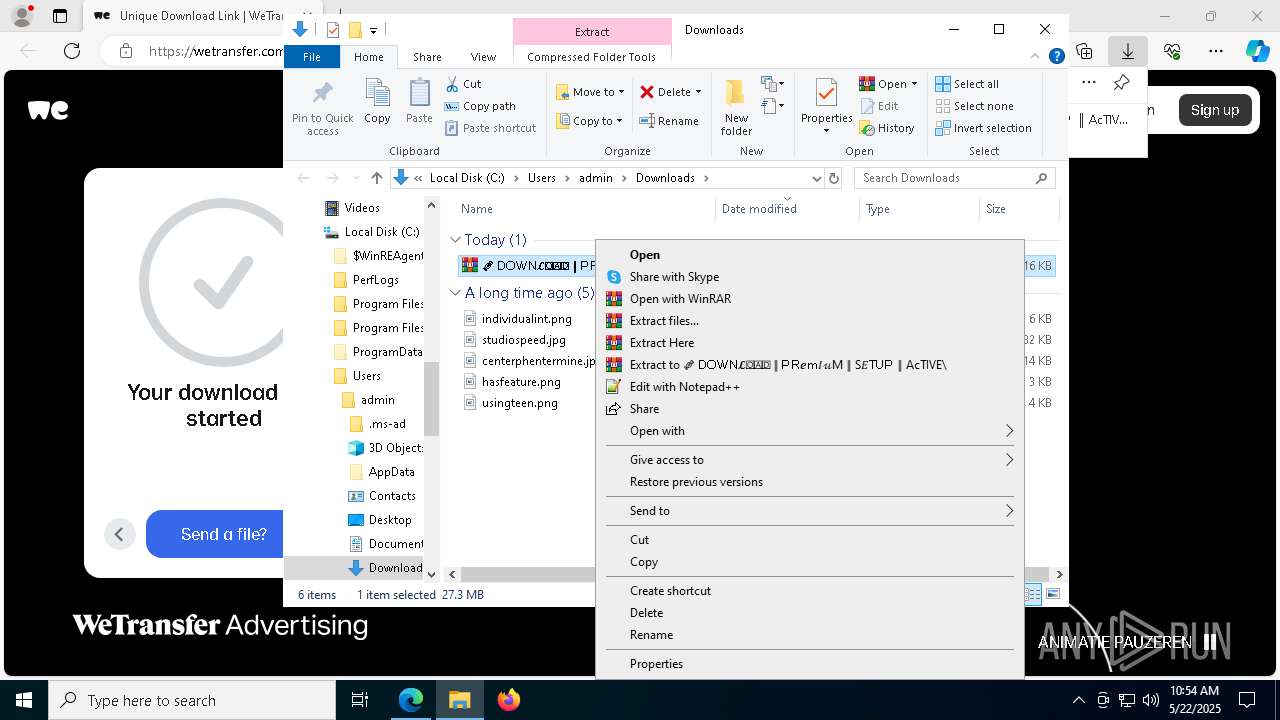Click Copy path in ribbon
The height and width of the screenshot is (720, 1280).
click(480, 106)
